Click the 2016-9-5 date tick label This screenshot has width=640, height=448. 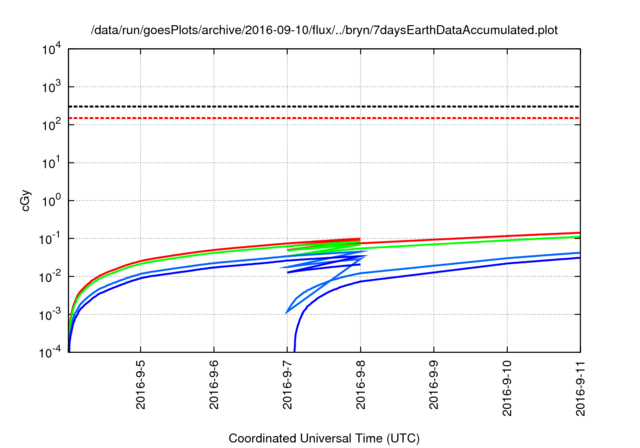(141, 385)
